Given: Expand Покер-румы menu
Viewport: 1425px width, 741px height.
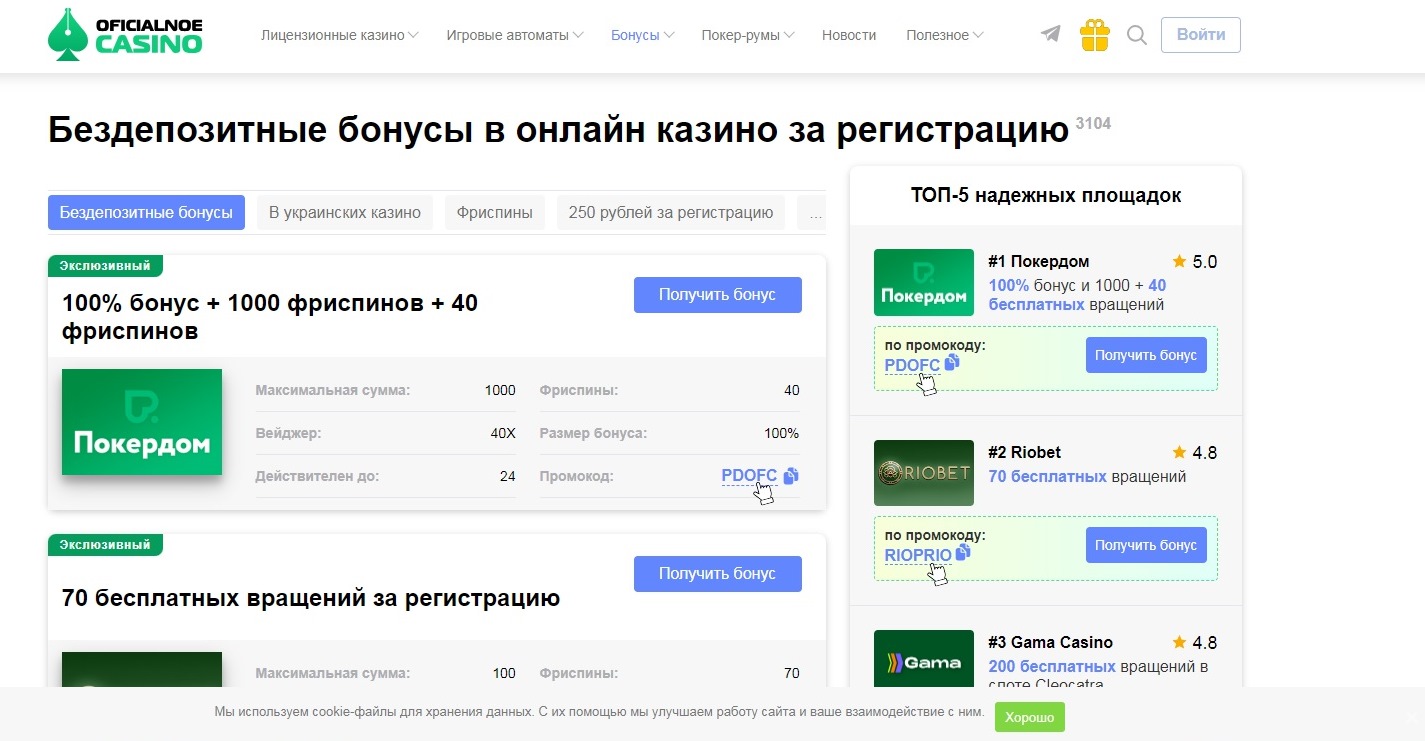Looking at the screenshot, I should pyautogui.click(x=748, y=35).
